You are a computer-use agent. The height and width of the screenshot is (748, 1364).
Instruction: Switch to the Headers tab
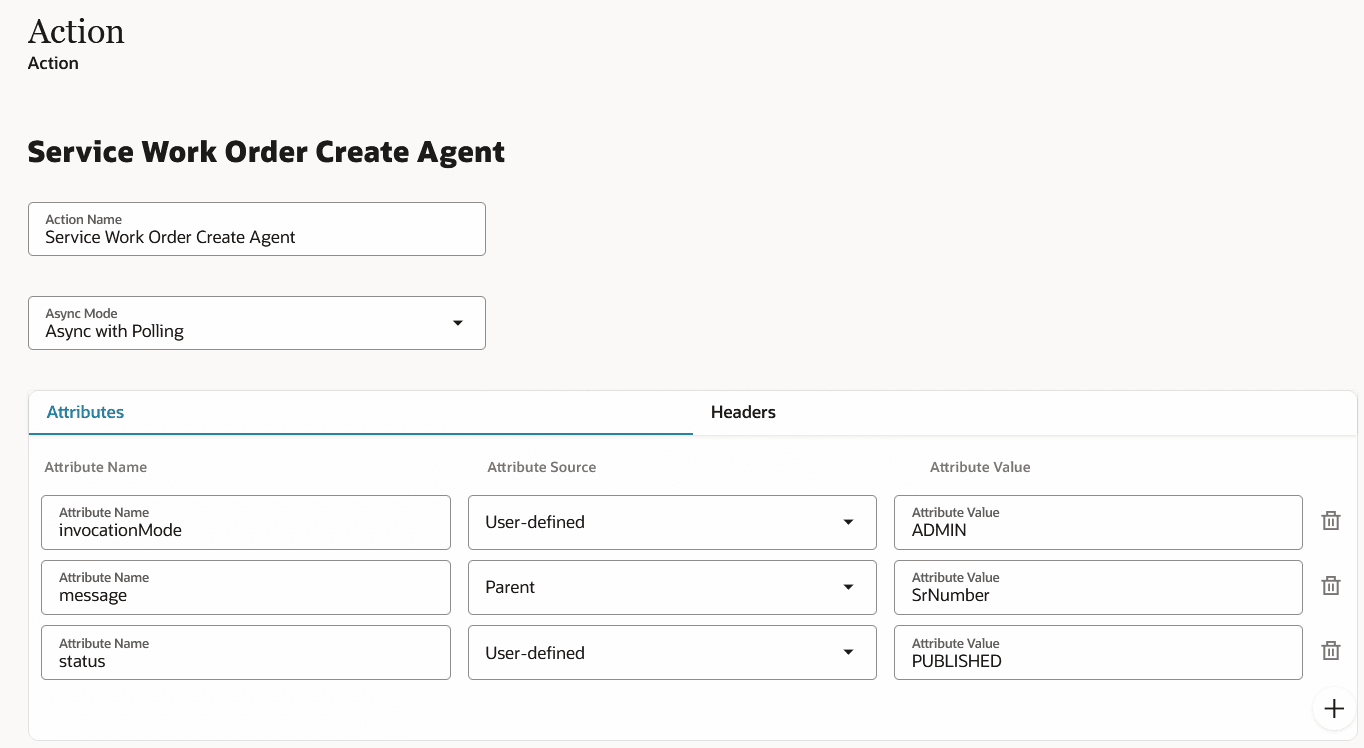[x=742, y=411]
